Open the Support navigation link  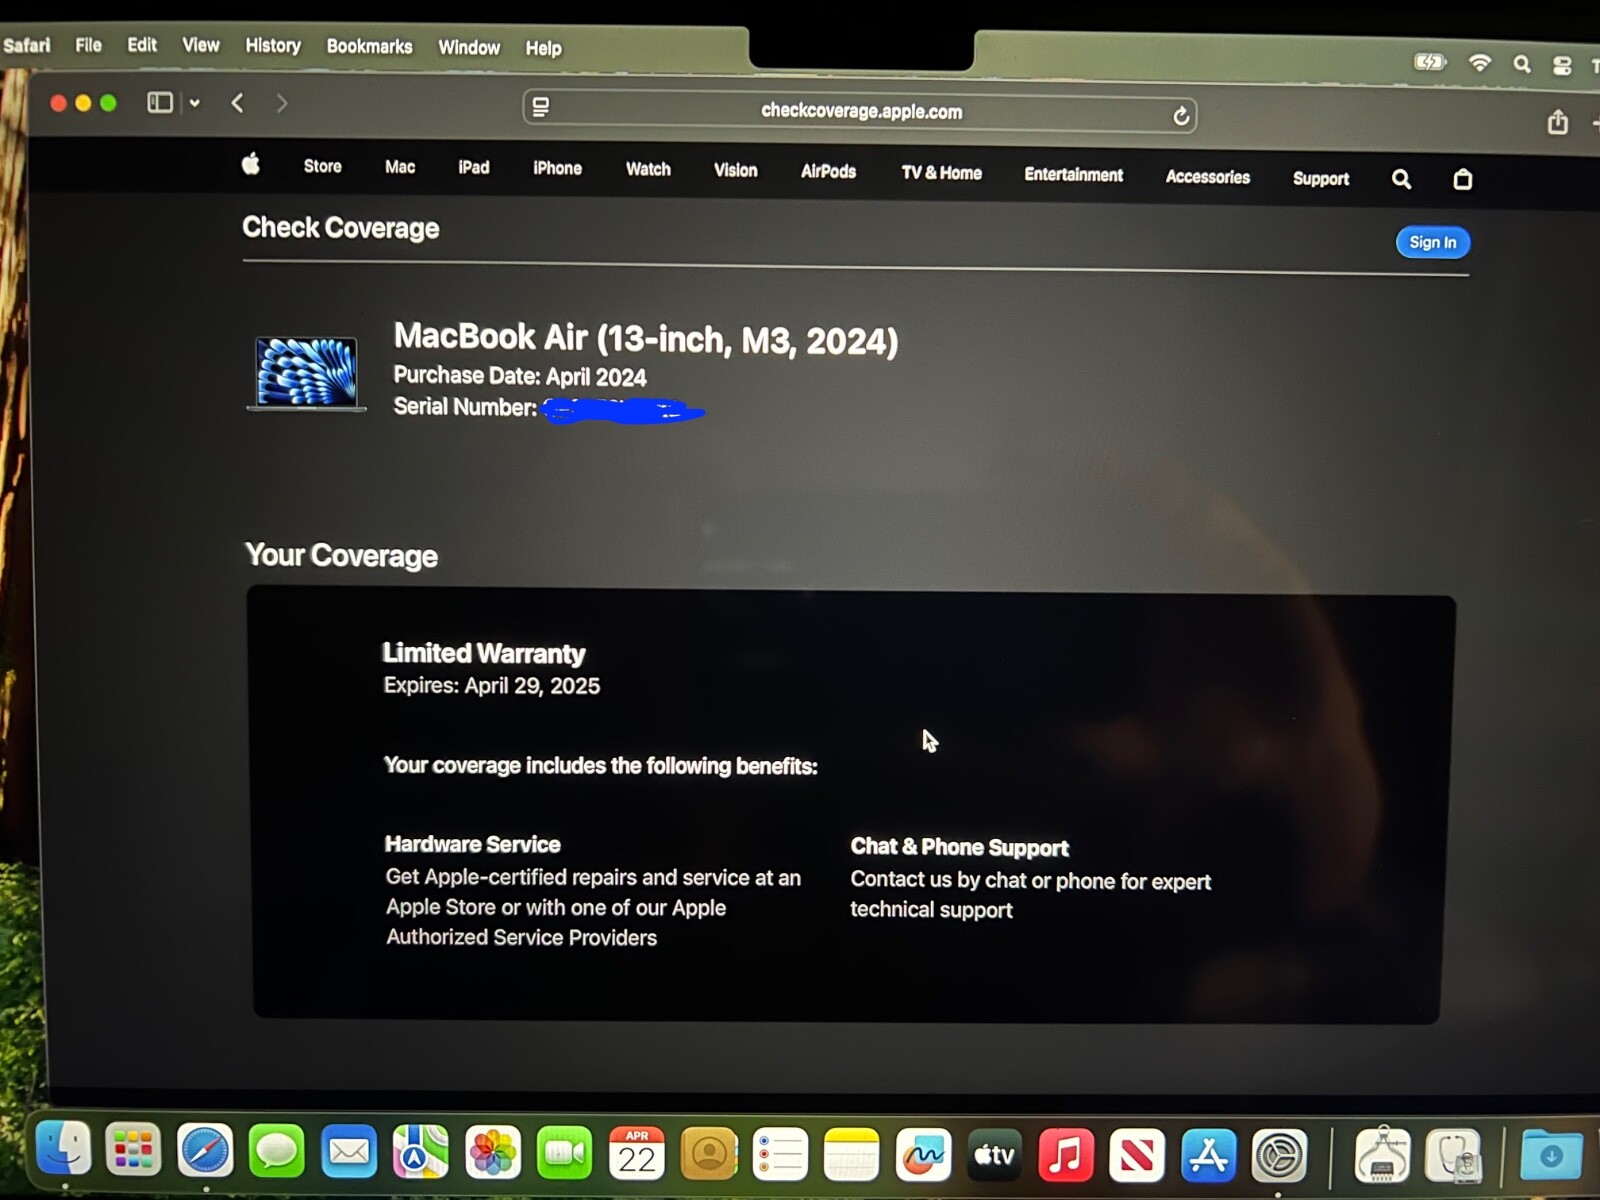1320,178
